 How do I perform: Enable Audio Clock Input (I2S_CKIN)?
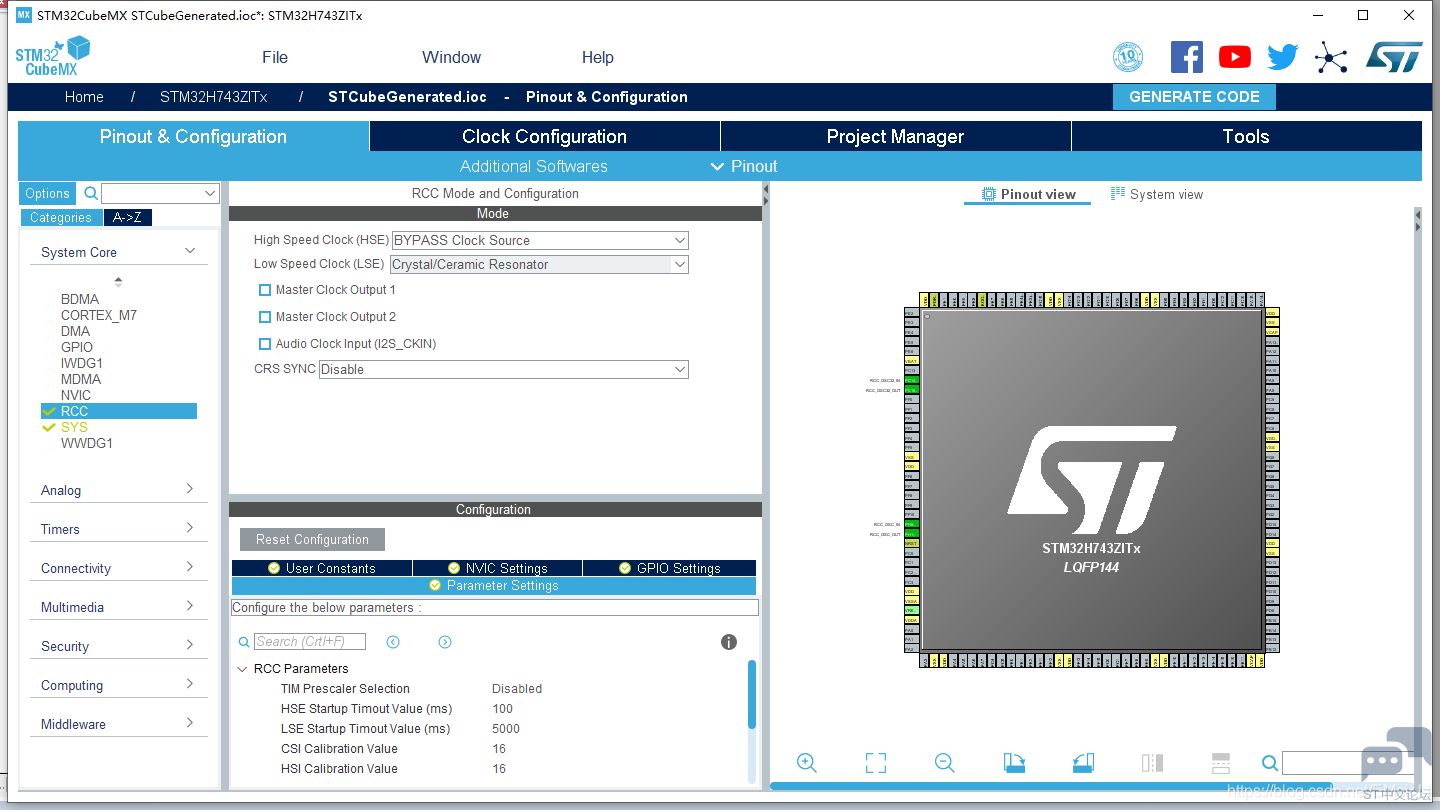265,344
